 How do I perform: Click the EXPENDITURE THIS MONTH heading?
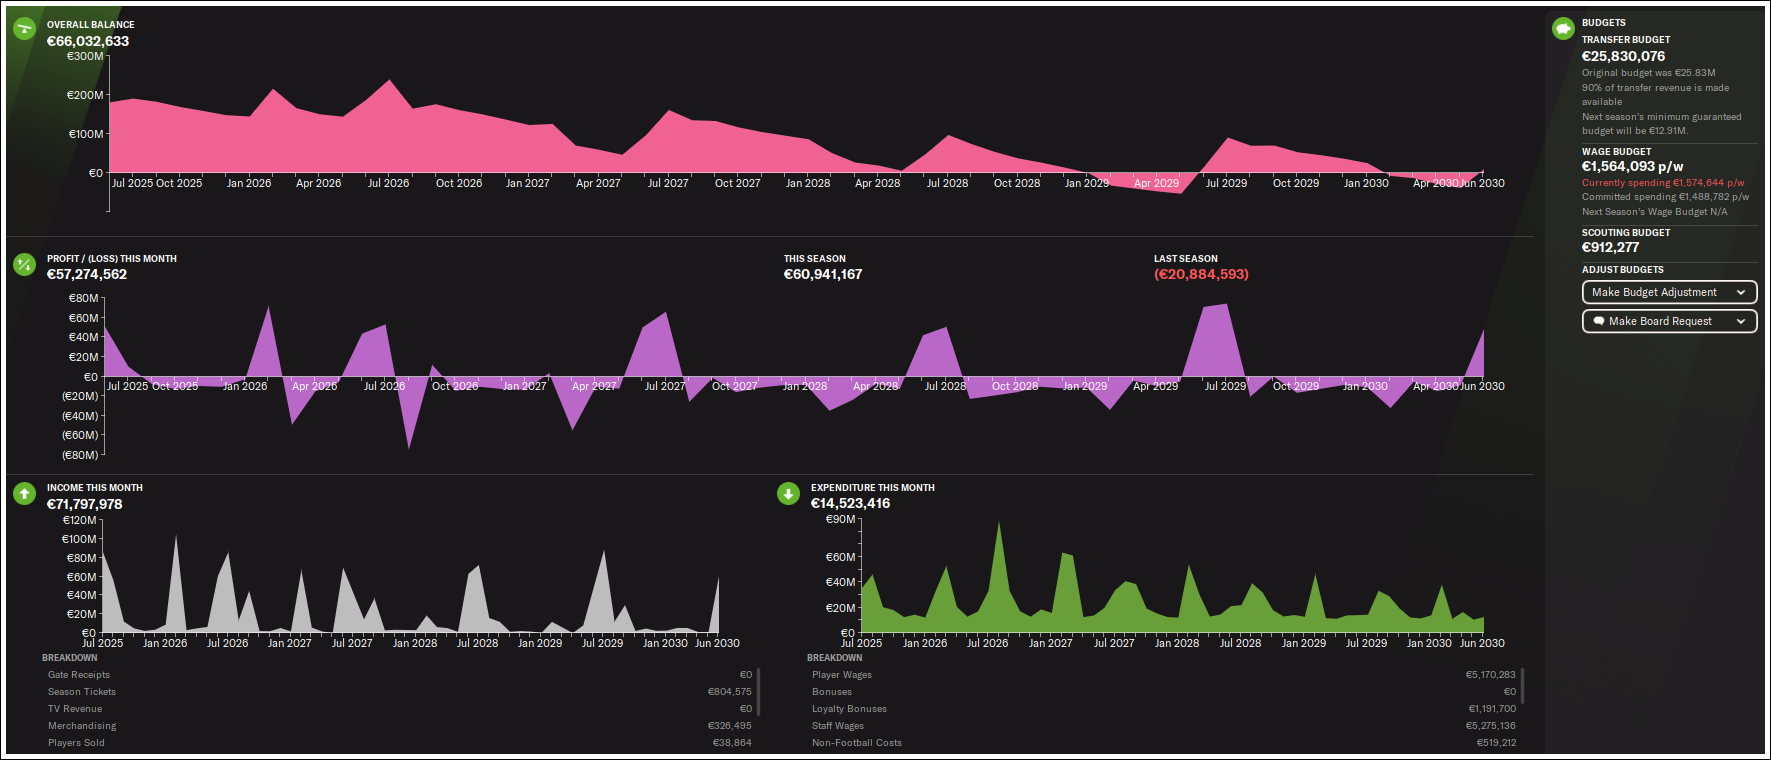coord(873,488)
